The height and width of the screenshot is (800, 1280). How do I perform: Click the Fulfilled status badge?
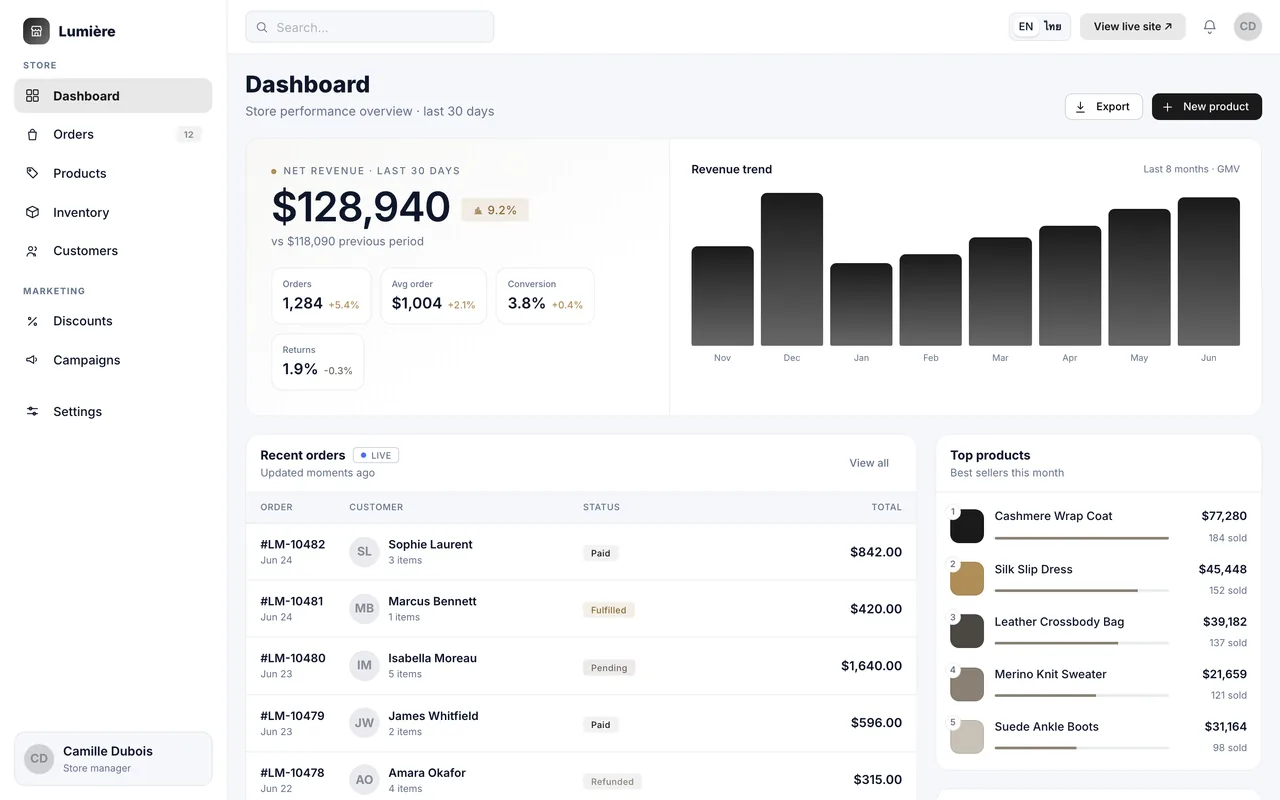pos(609,610)
